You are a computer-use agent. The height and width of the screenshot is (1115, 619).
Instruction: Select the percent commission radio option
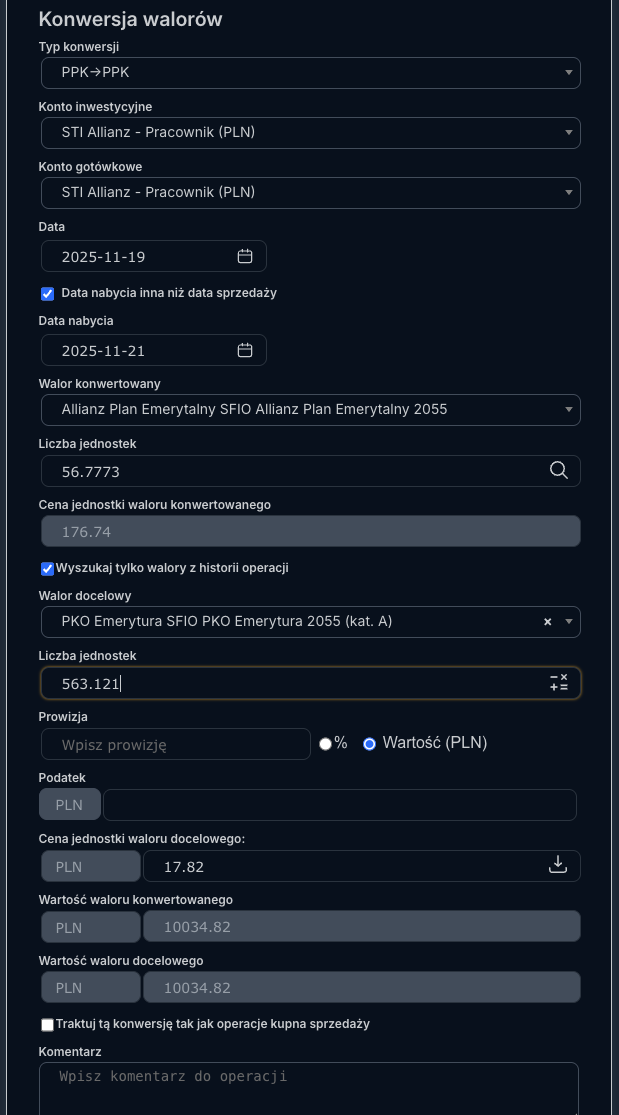325,744
